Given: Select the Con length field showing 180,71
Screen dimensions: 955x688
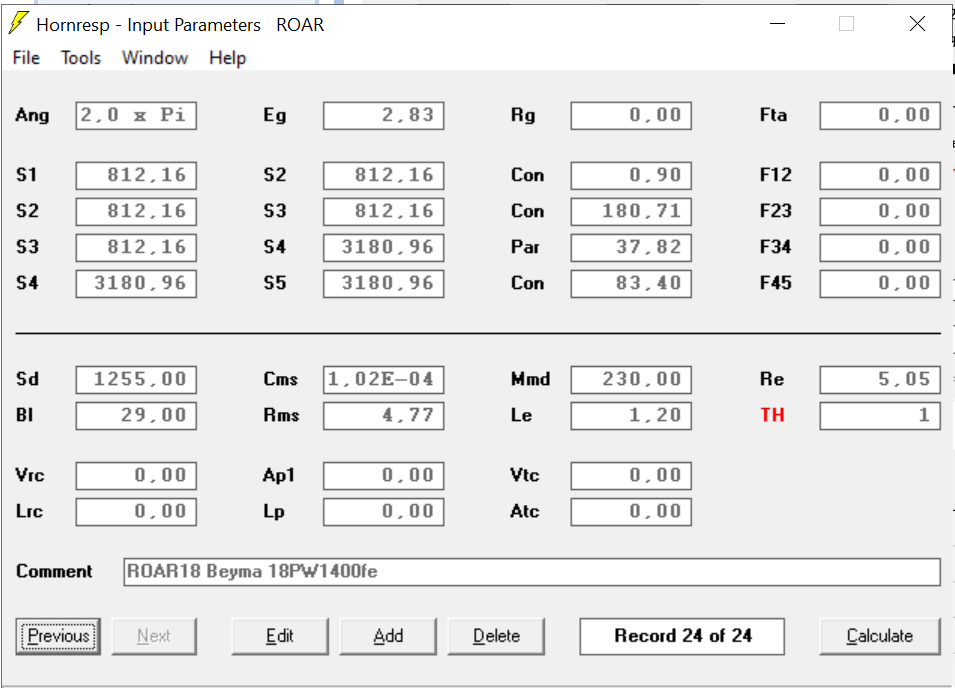Looking at the screenshot, I should [631, 211].
